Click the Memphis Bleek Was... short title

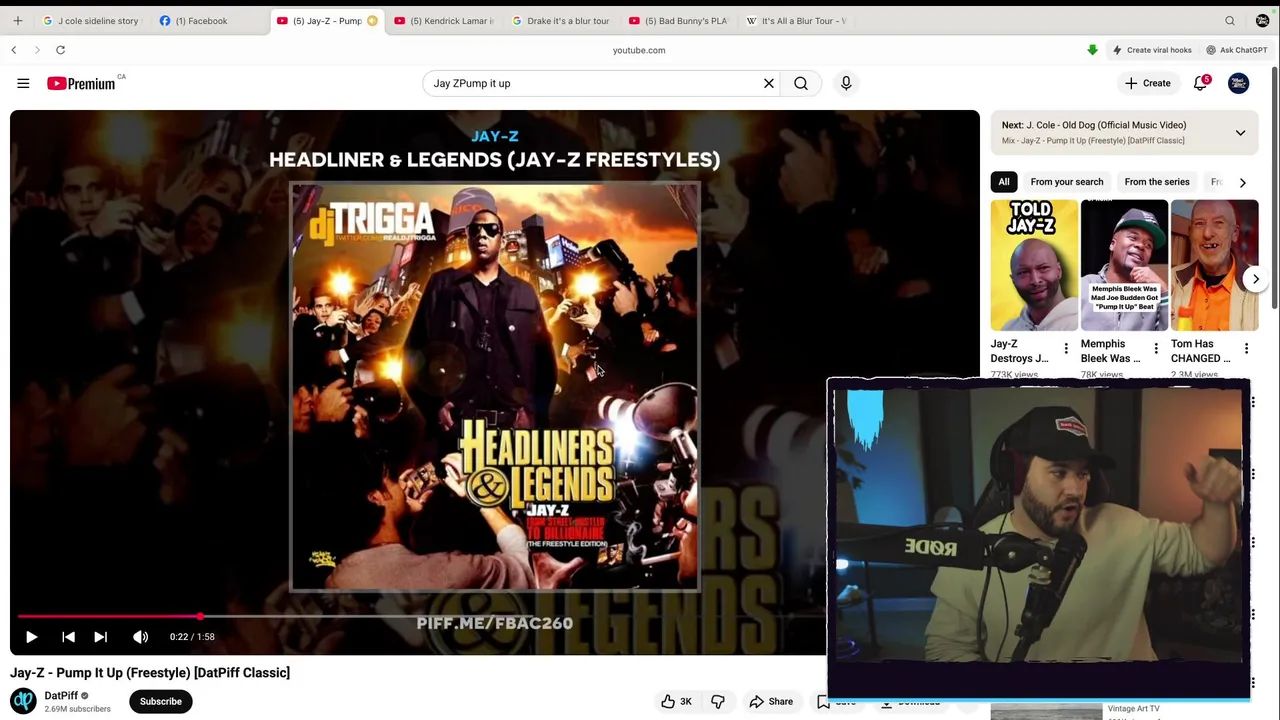(1111, 351)
